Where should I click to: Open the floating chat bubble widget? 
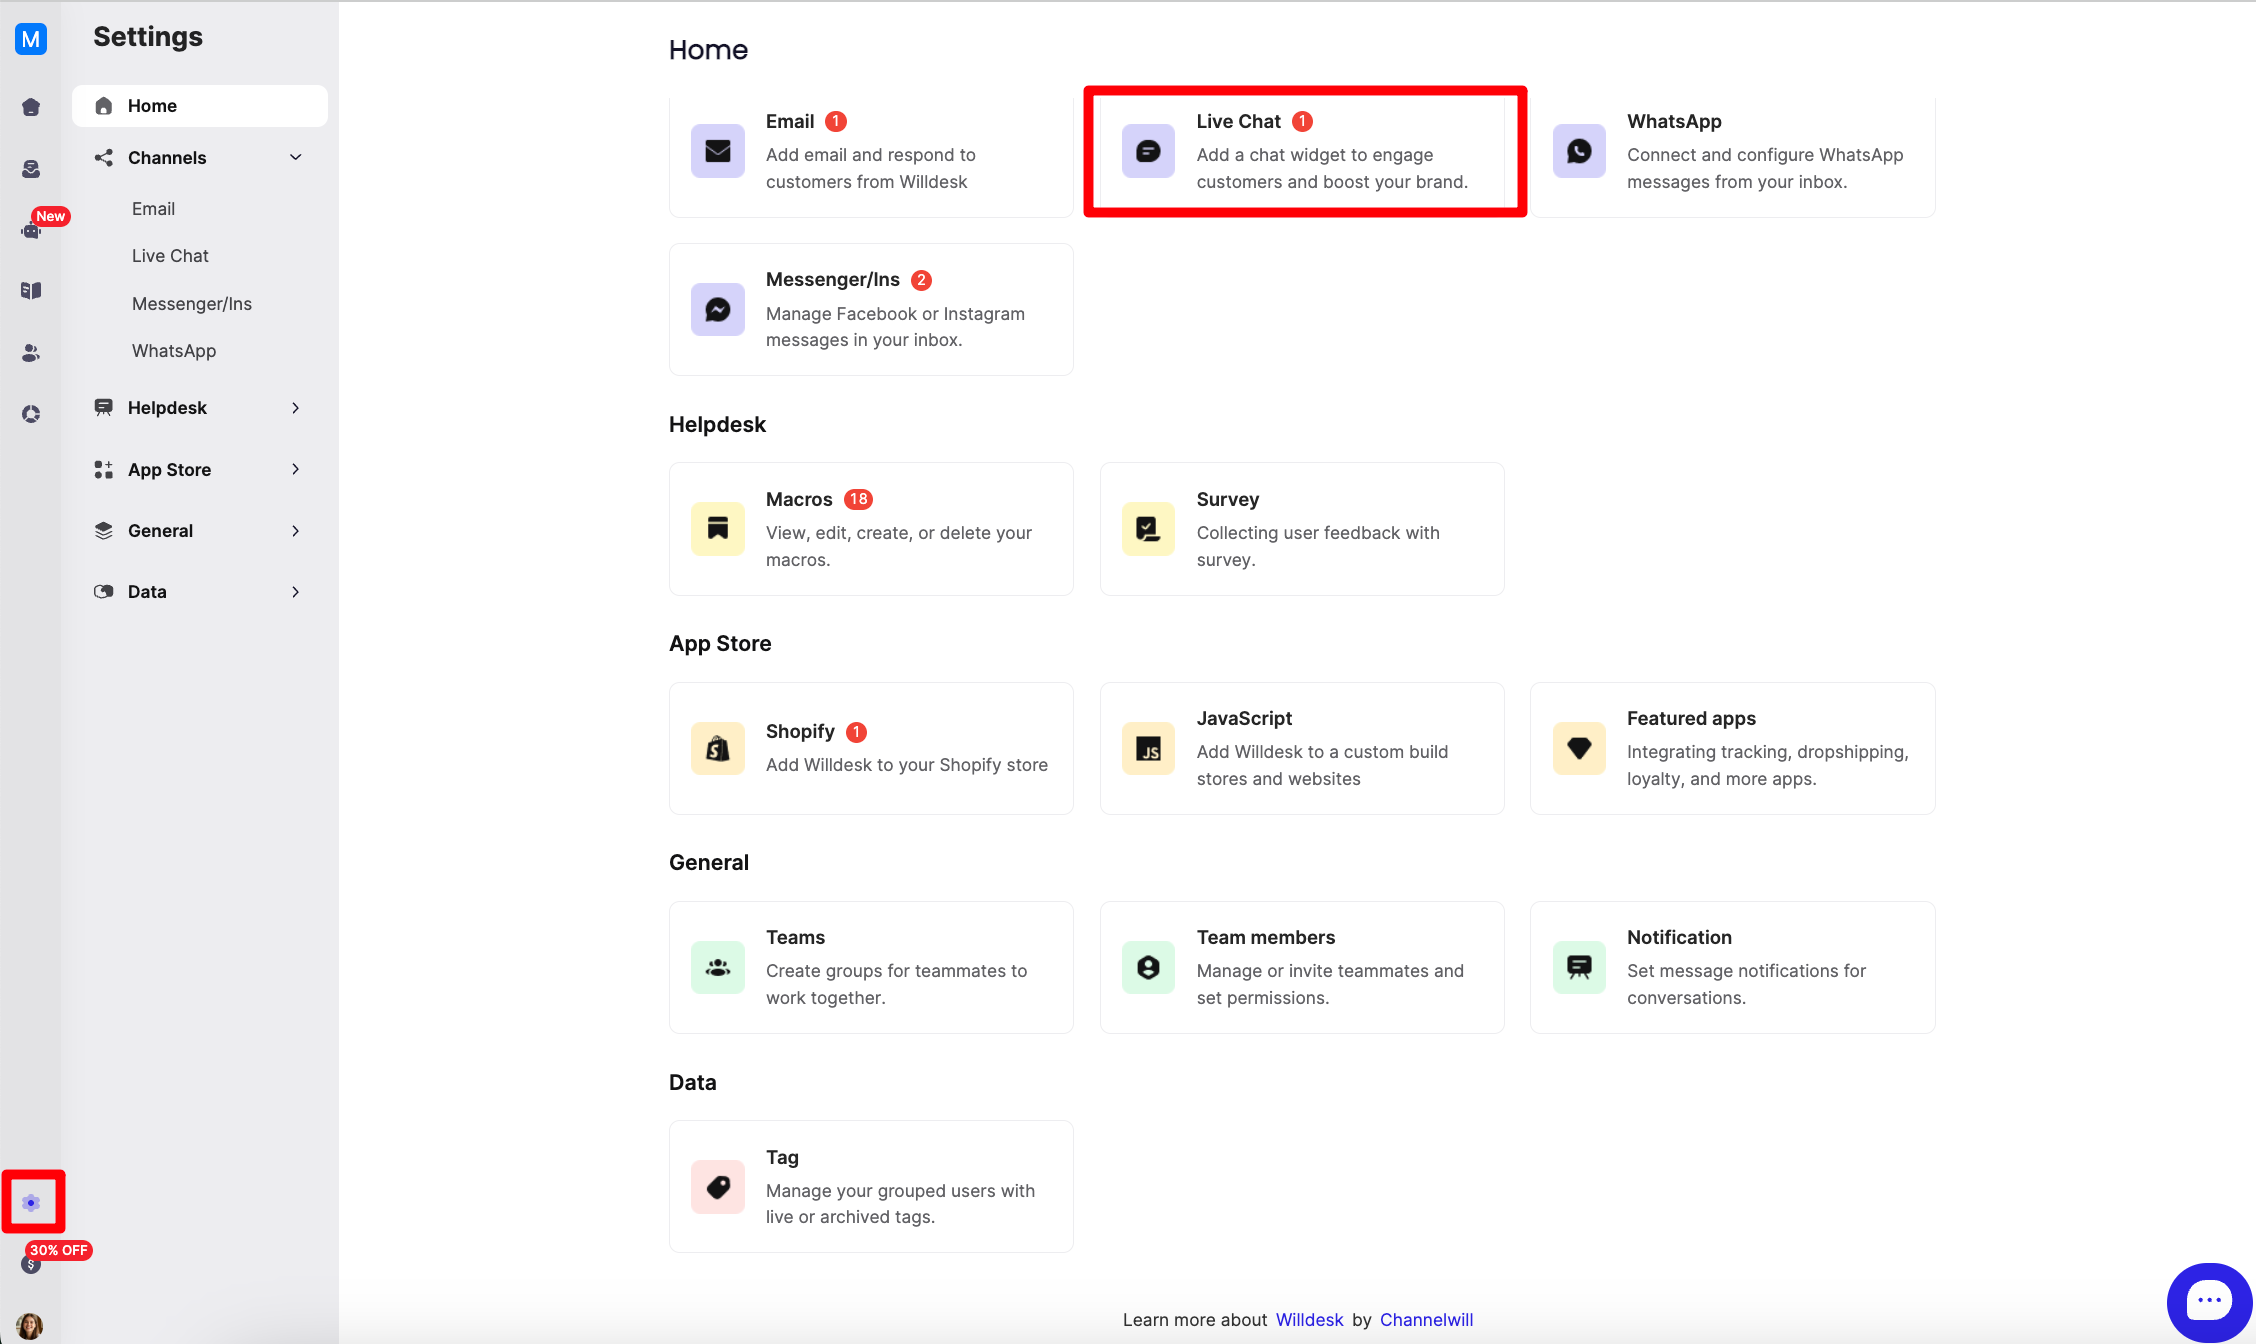coord(2209,1302)
